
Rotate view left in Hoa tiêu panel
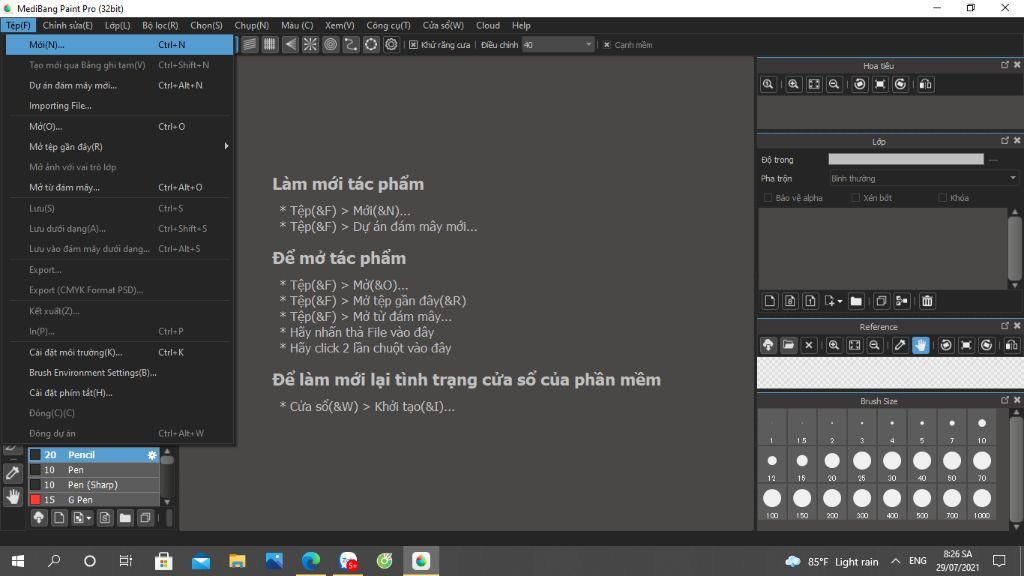point(860,84)
